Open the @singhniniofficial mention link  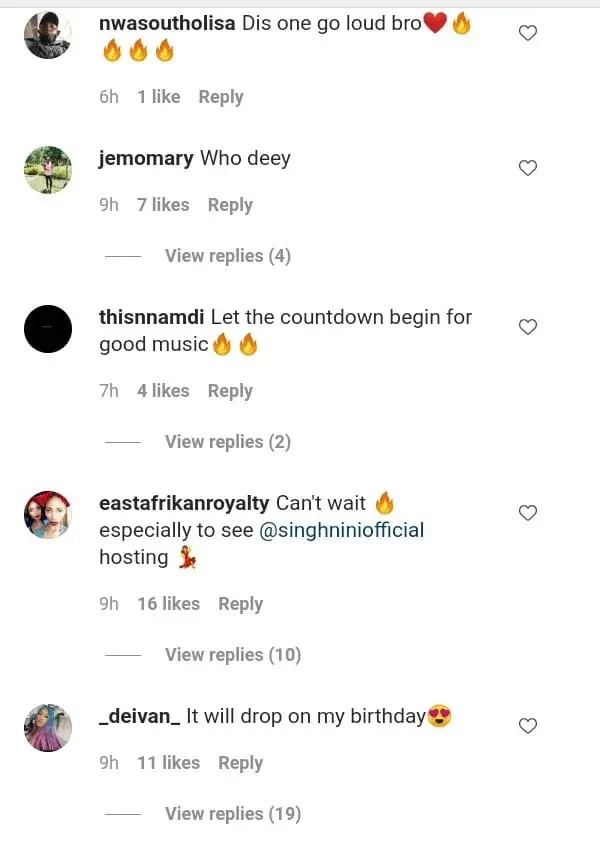click(342, 531)
